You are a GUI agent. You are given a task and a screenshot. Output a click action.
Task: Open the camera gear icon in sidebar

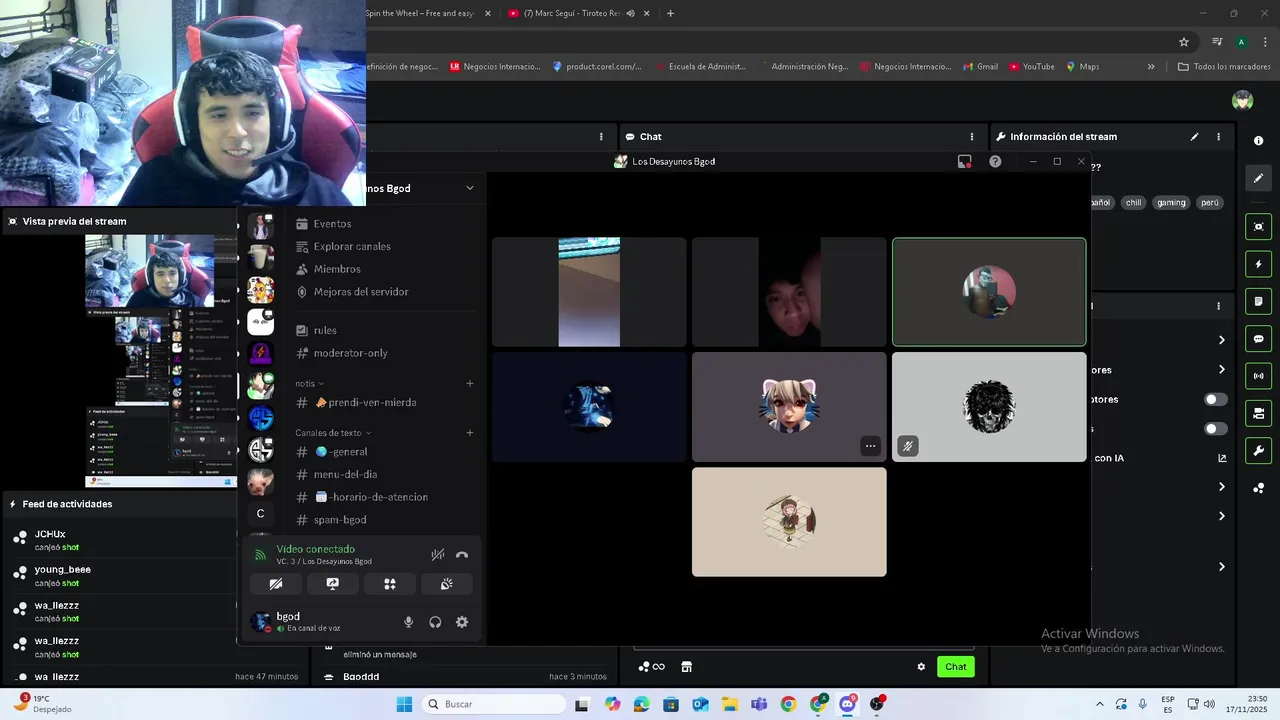pos(1259,413)
